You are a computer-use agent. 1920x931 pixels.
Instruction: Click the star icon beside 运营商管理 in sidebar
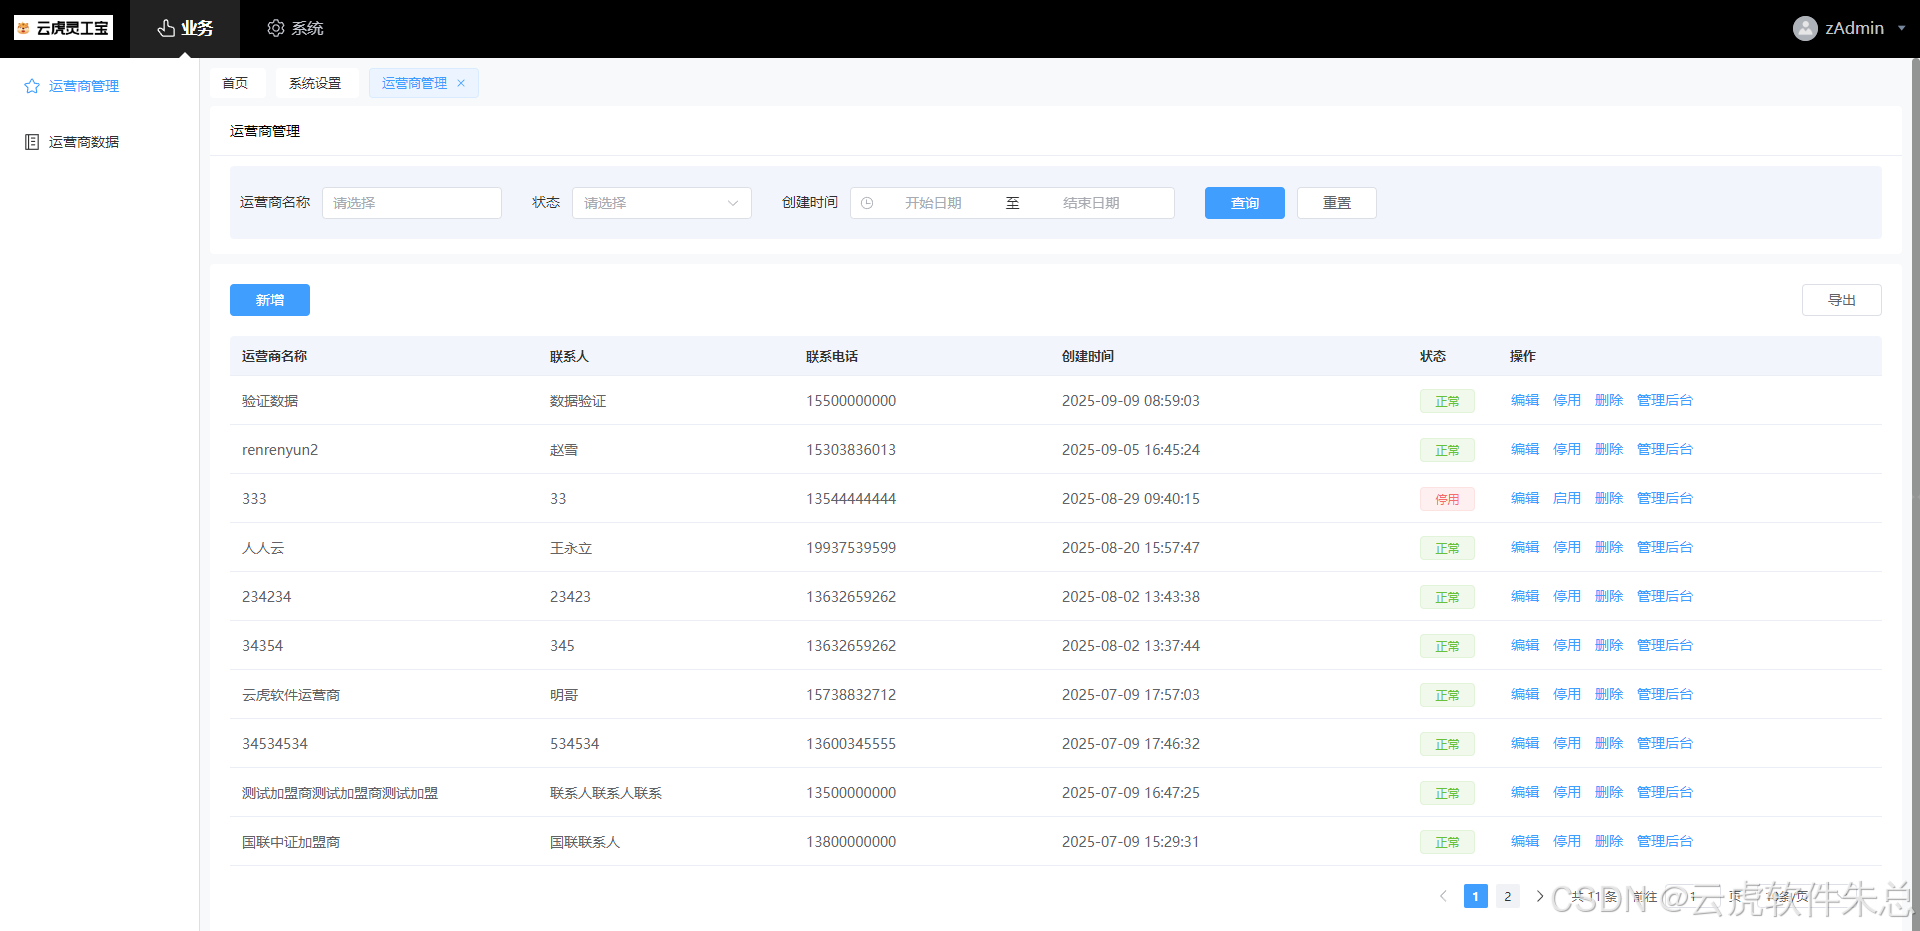coord(32,86)
